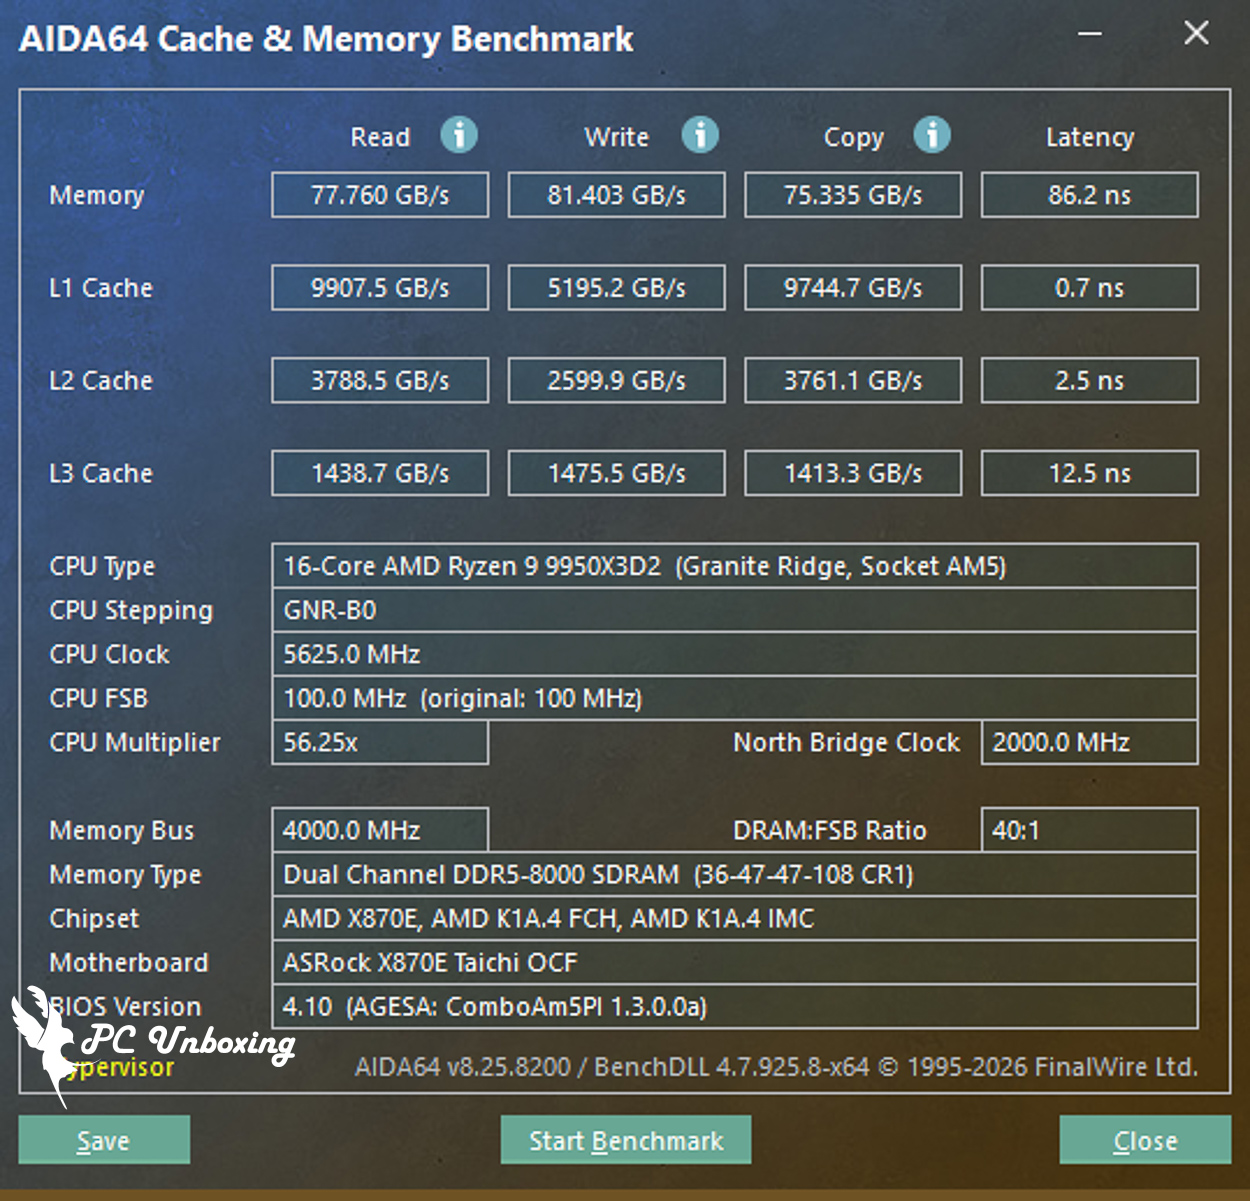Click the info icon beside Read
Image resolution: width=1250 pixels, height=1201 pixels.
(x=459, y=134)
